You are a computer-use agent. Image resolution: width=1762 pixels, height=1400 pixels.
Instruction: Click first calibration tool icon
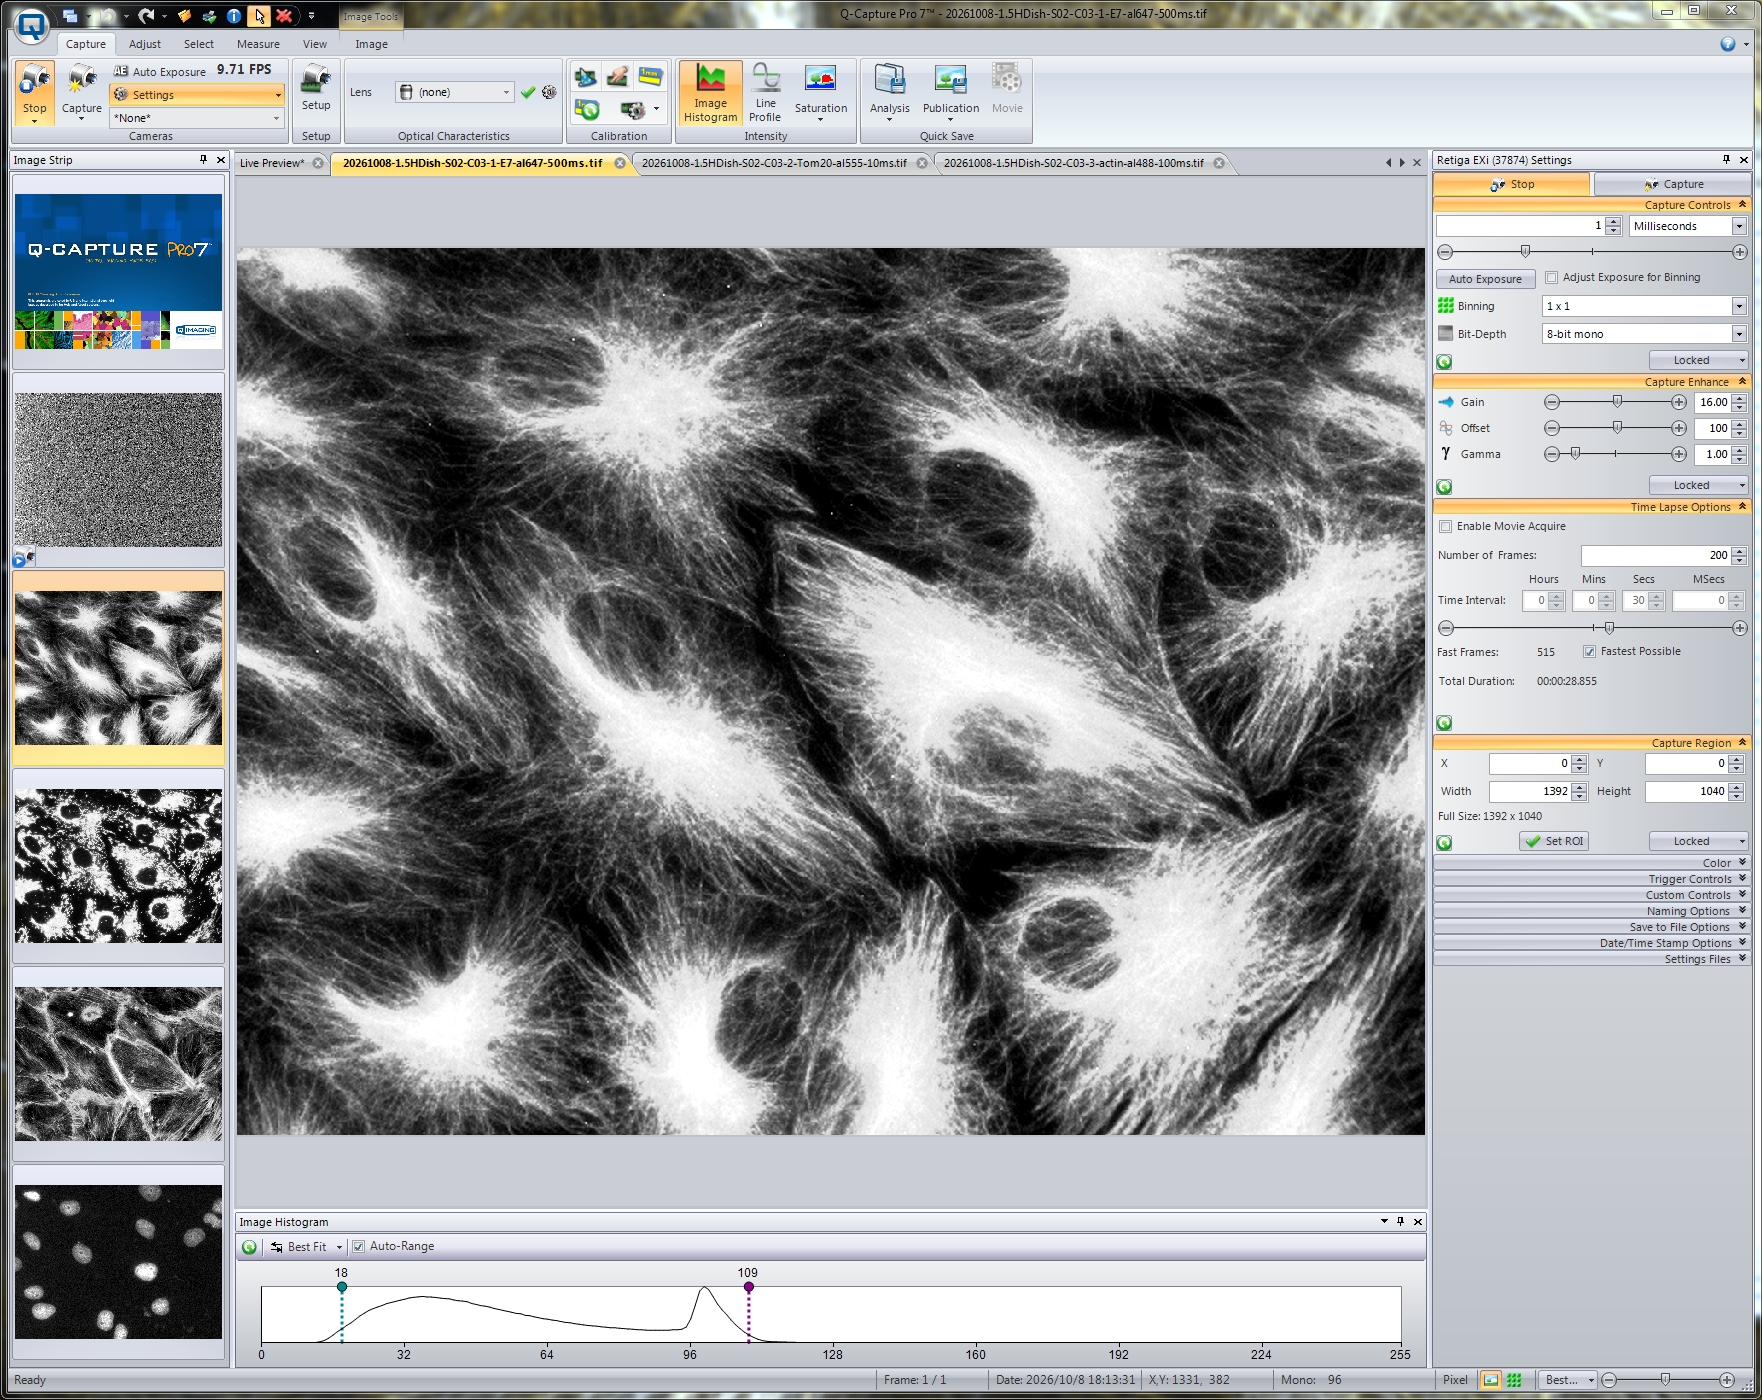(586, 76)
